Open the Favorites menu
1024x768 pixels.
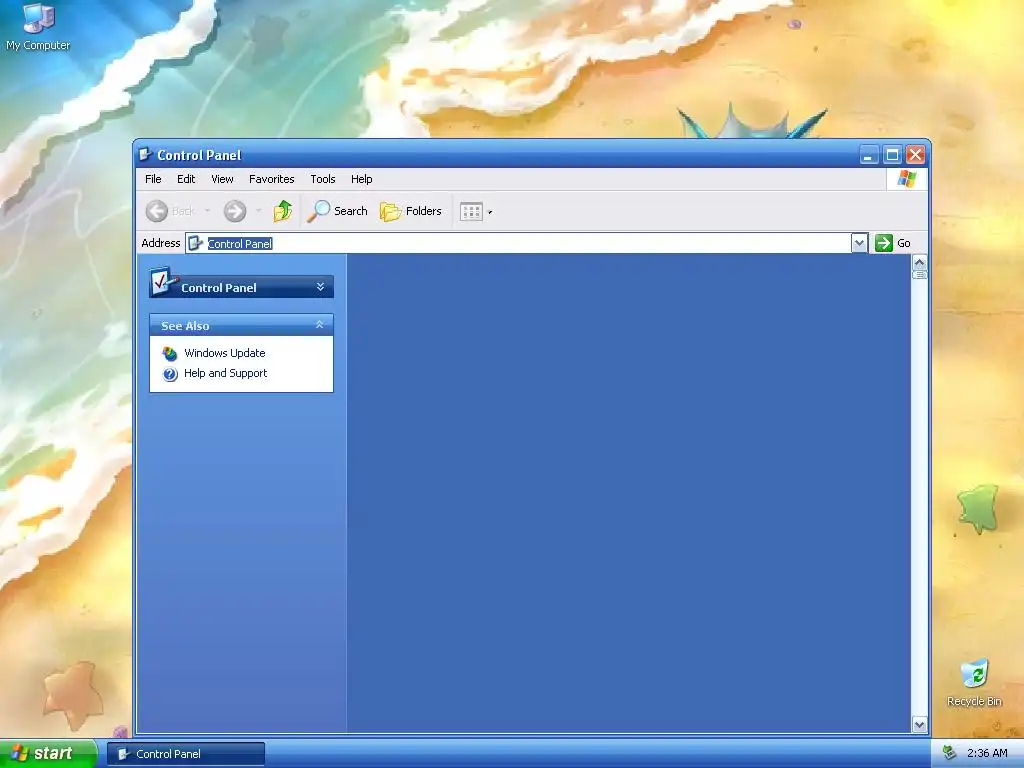pos(272,179)
